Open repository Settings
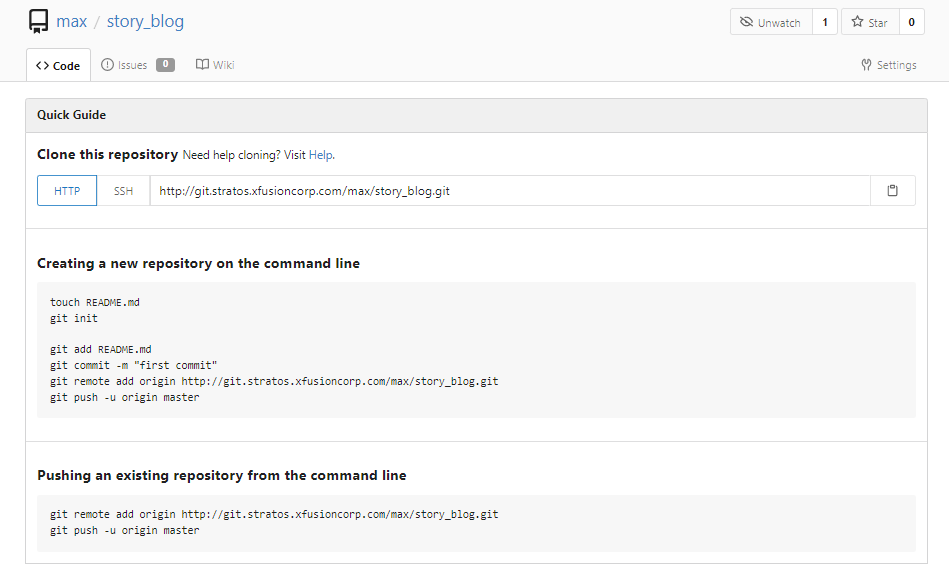This screenshot has height=586, width=949. [x=888, y=65]
